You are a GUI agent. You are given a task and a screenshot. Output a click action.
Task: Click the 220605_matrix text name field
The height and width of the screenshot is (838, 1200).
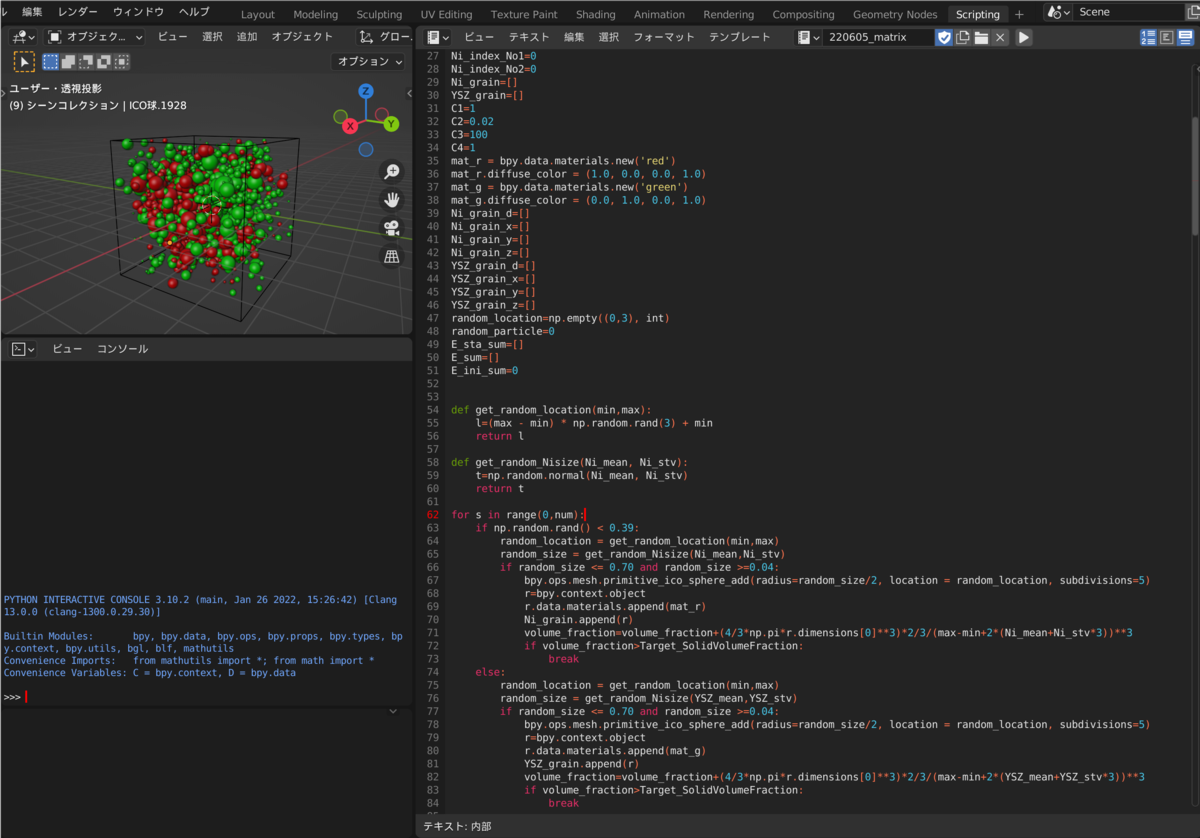pyautogui.click(x=879, y=37)
